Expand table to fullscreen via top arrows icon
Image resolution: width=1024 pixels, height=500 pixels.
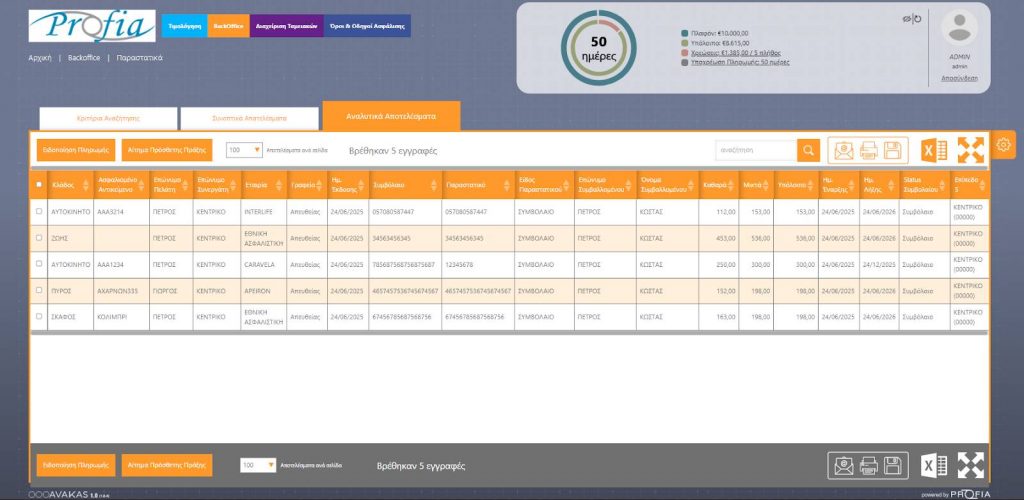(971, 150)
